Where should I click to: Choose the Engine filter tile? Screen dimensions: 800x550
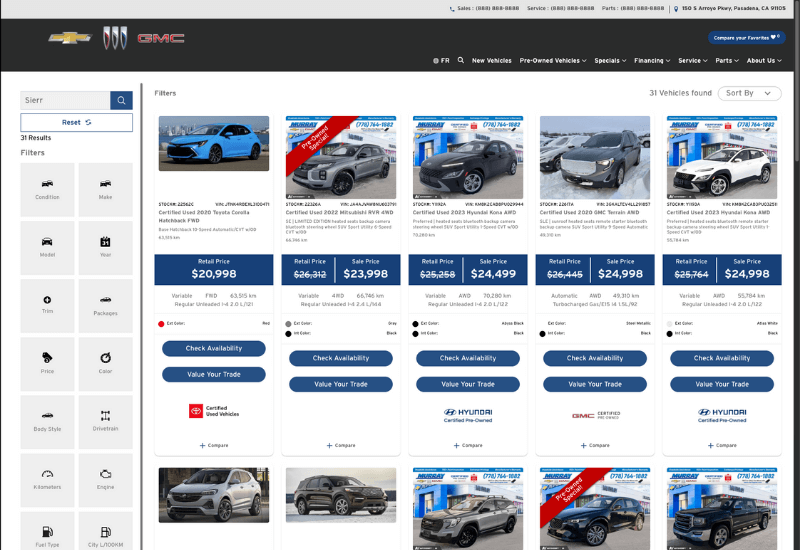[x=105, y=479]
